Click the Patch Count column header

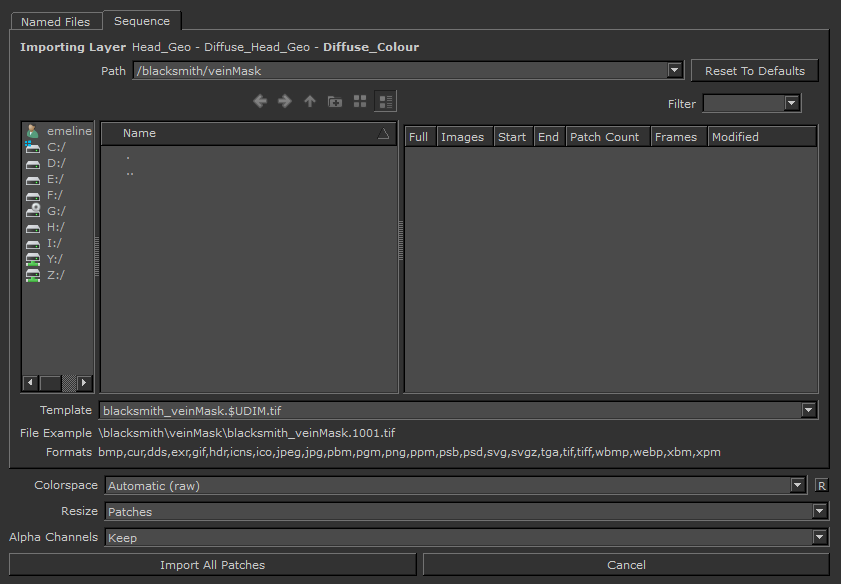click(x=608, y=137)
